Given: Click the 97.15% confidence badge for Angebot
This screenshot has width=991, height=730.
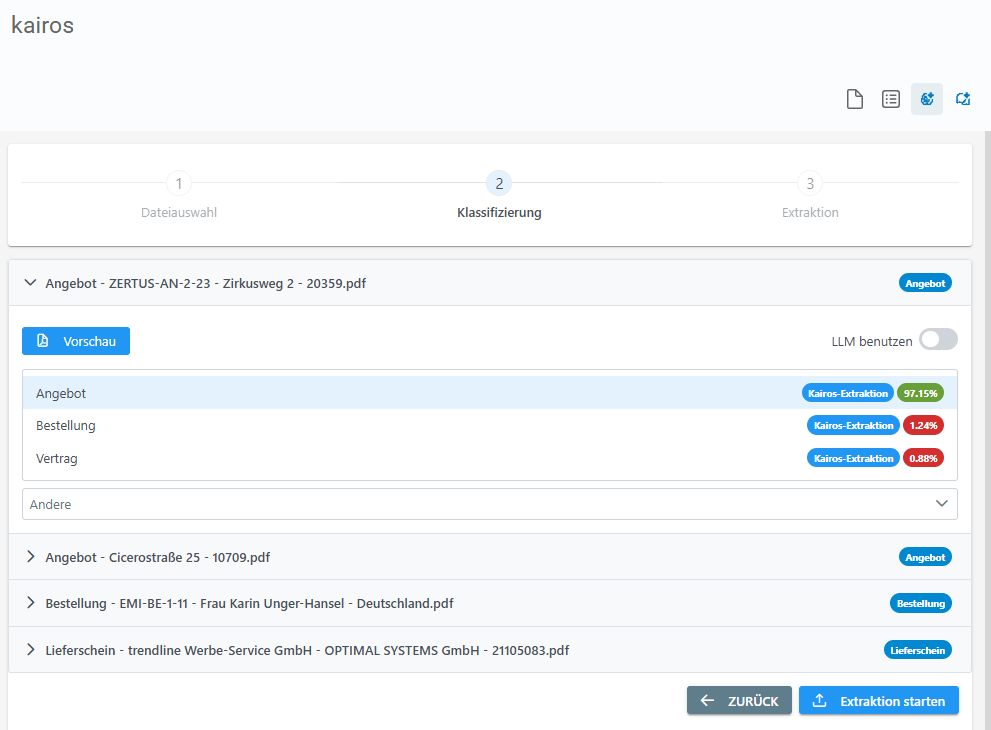Looking at the screenshot, I should click(920, 393).
